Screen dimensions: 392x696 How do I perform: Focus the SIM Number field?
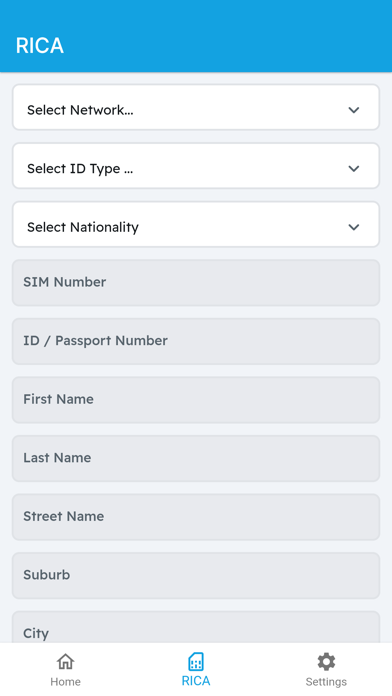tap(196, 283)
